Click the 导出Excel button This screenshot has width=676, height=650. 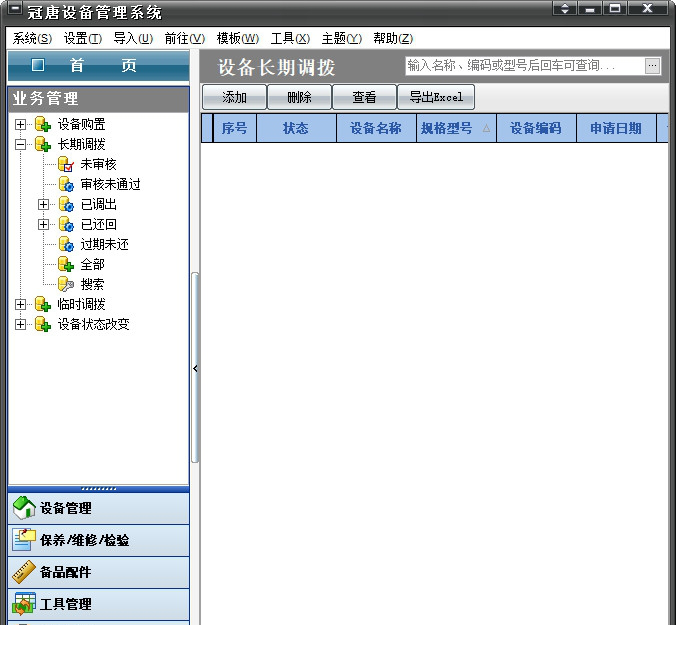[436, 97]
